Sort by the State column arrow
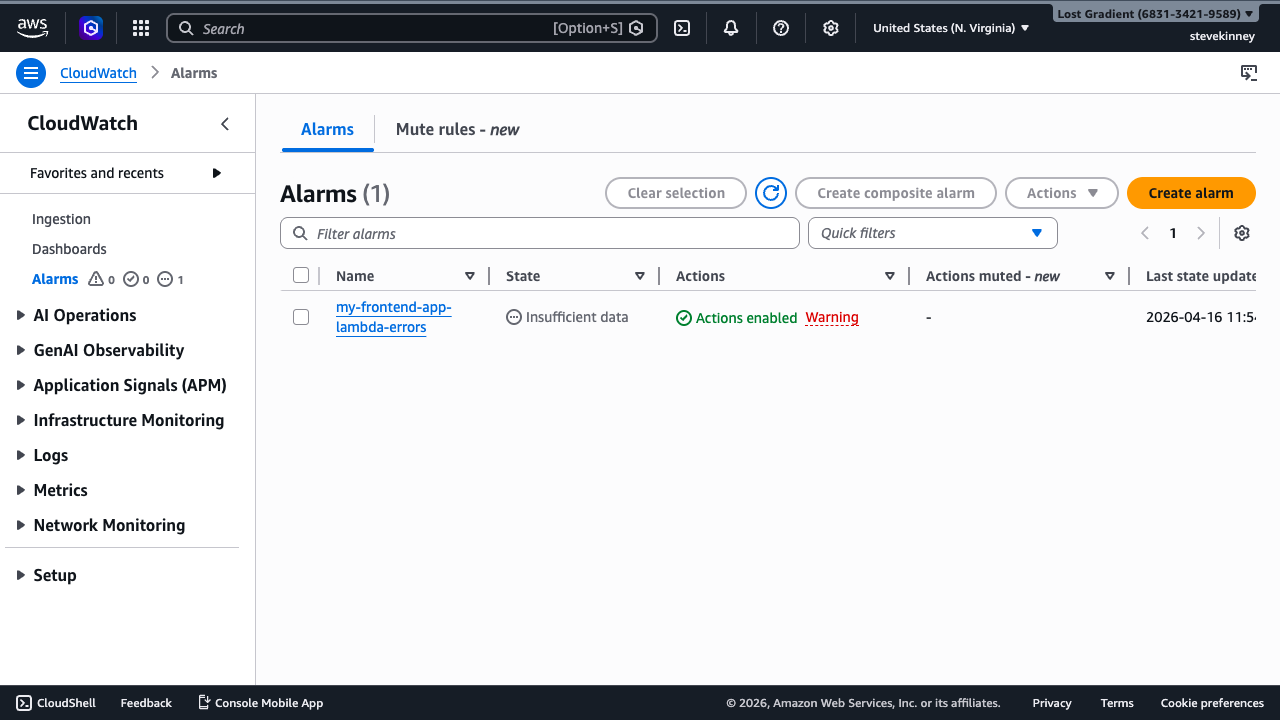1280x720 pixels. pos(640,276)
